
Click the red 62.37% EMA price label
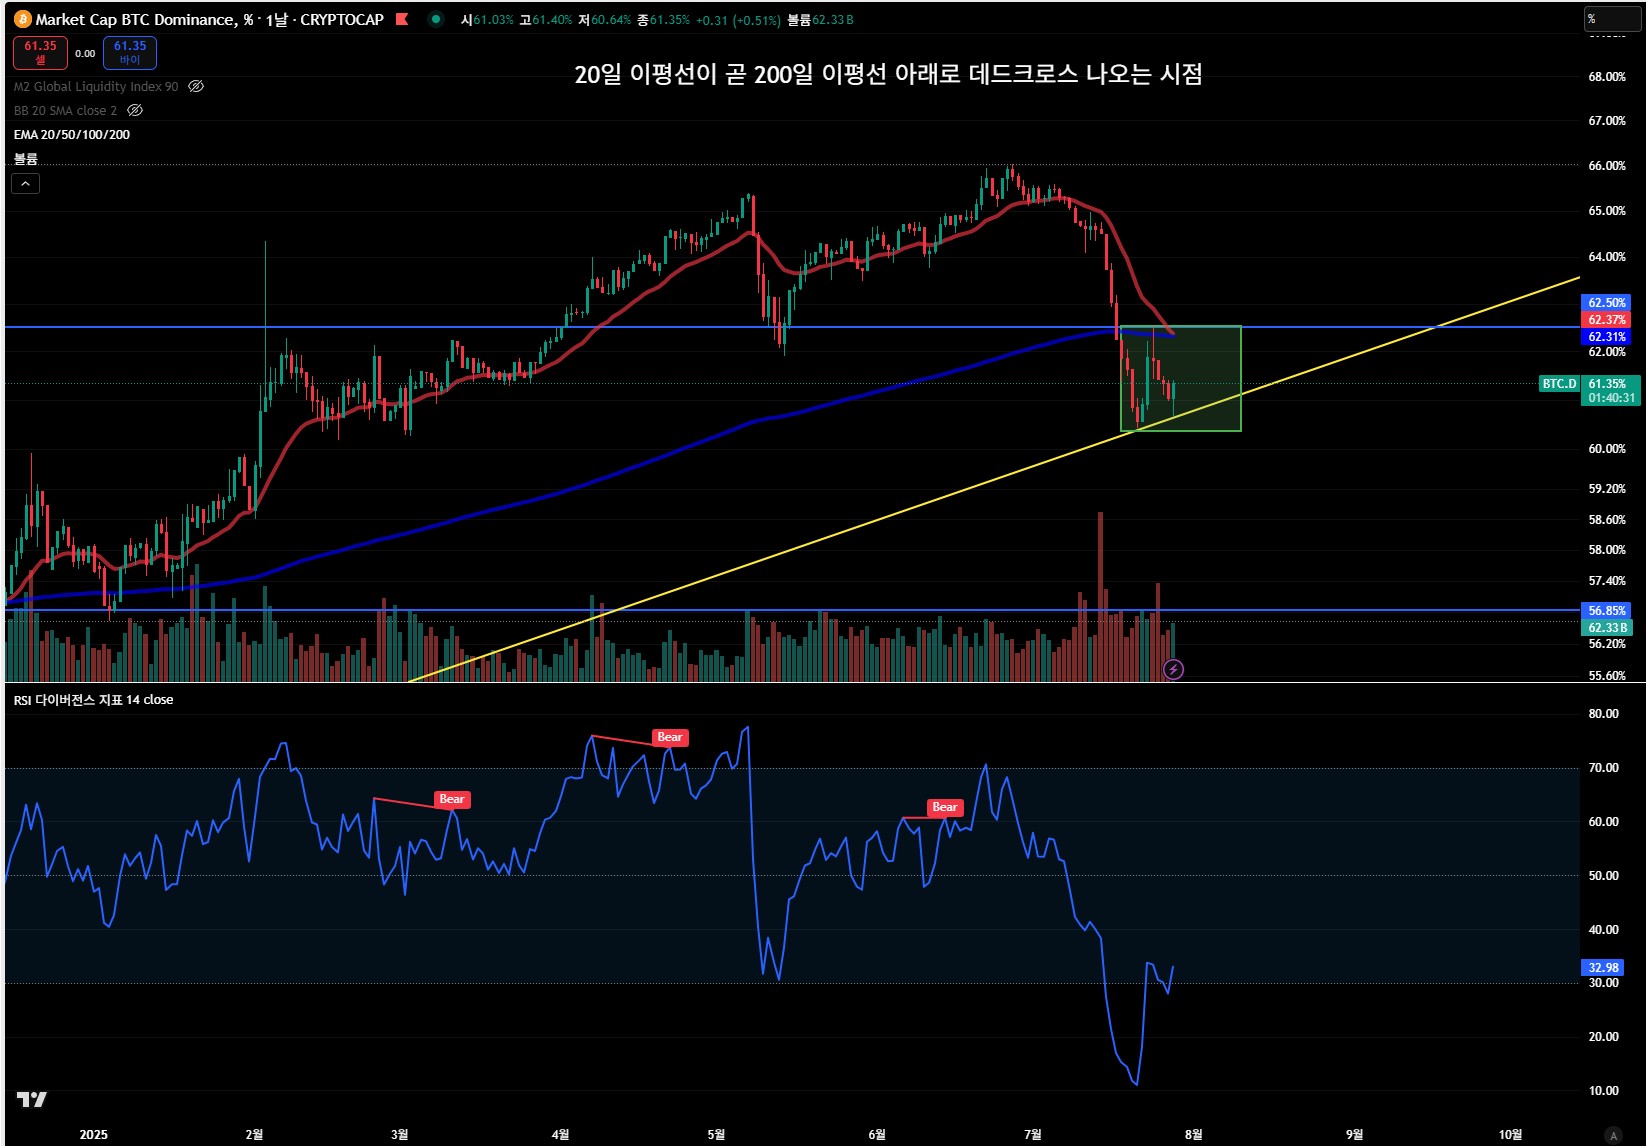(x=1607, y=320)
